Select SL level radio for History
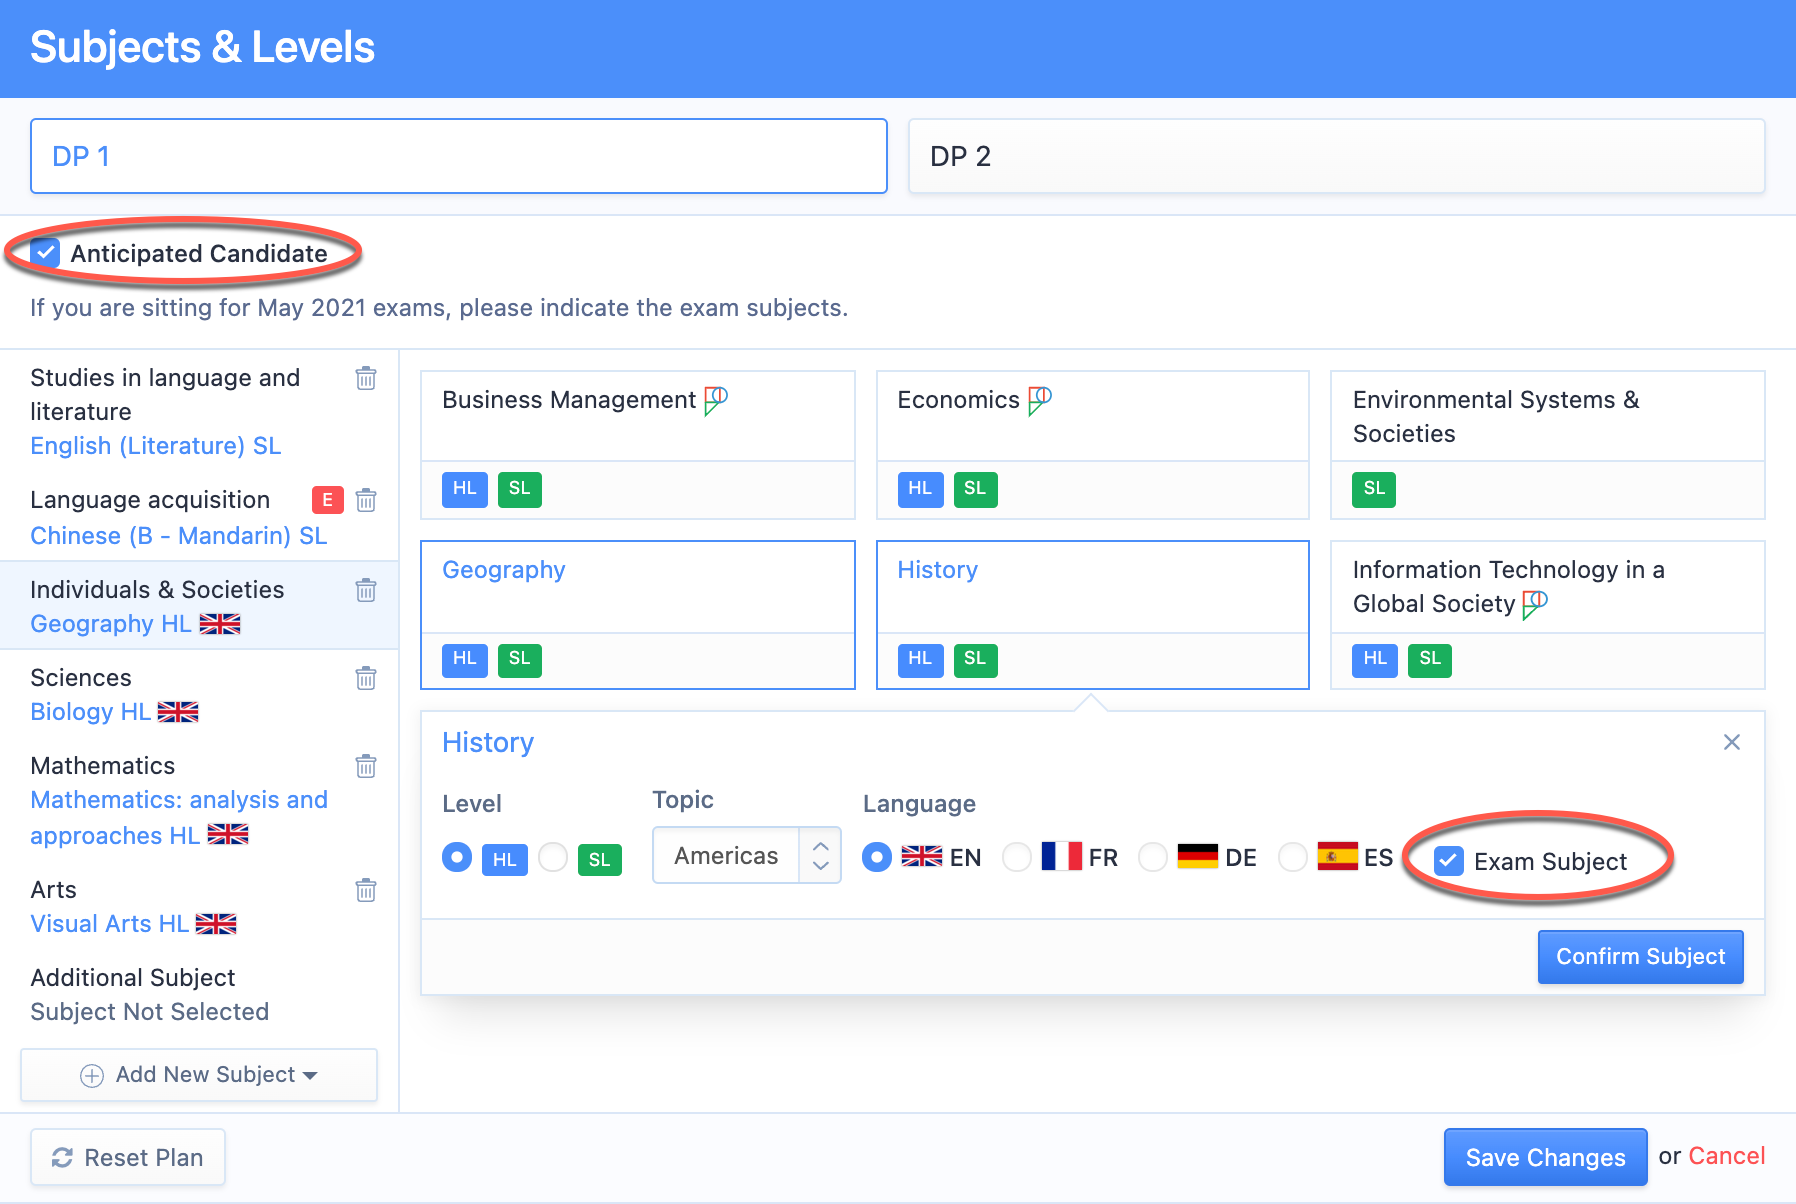This screenshot has width=1796, height=1204. click(x=553, y=858)
